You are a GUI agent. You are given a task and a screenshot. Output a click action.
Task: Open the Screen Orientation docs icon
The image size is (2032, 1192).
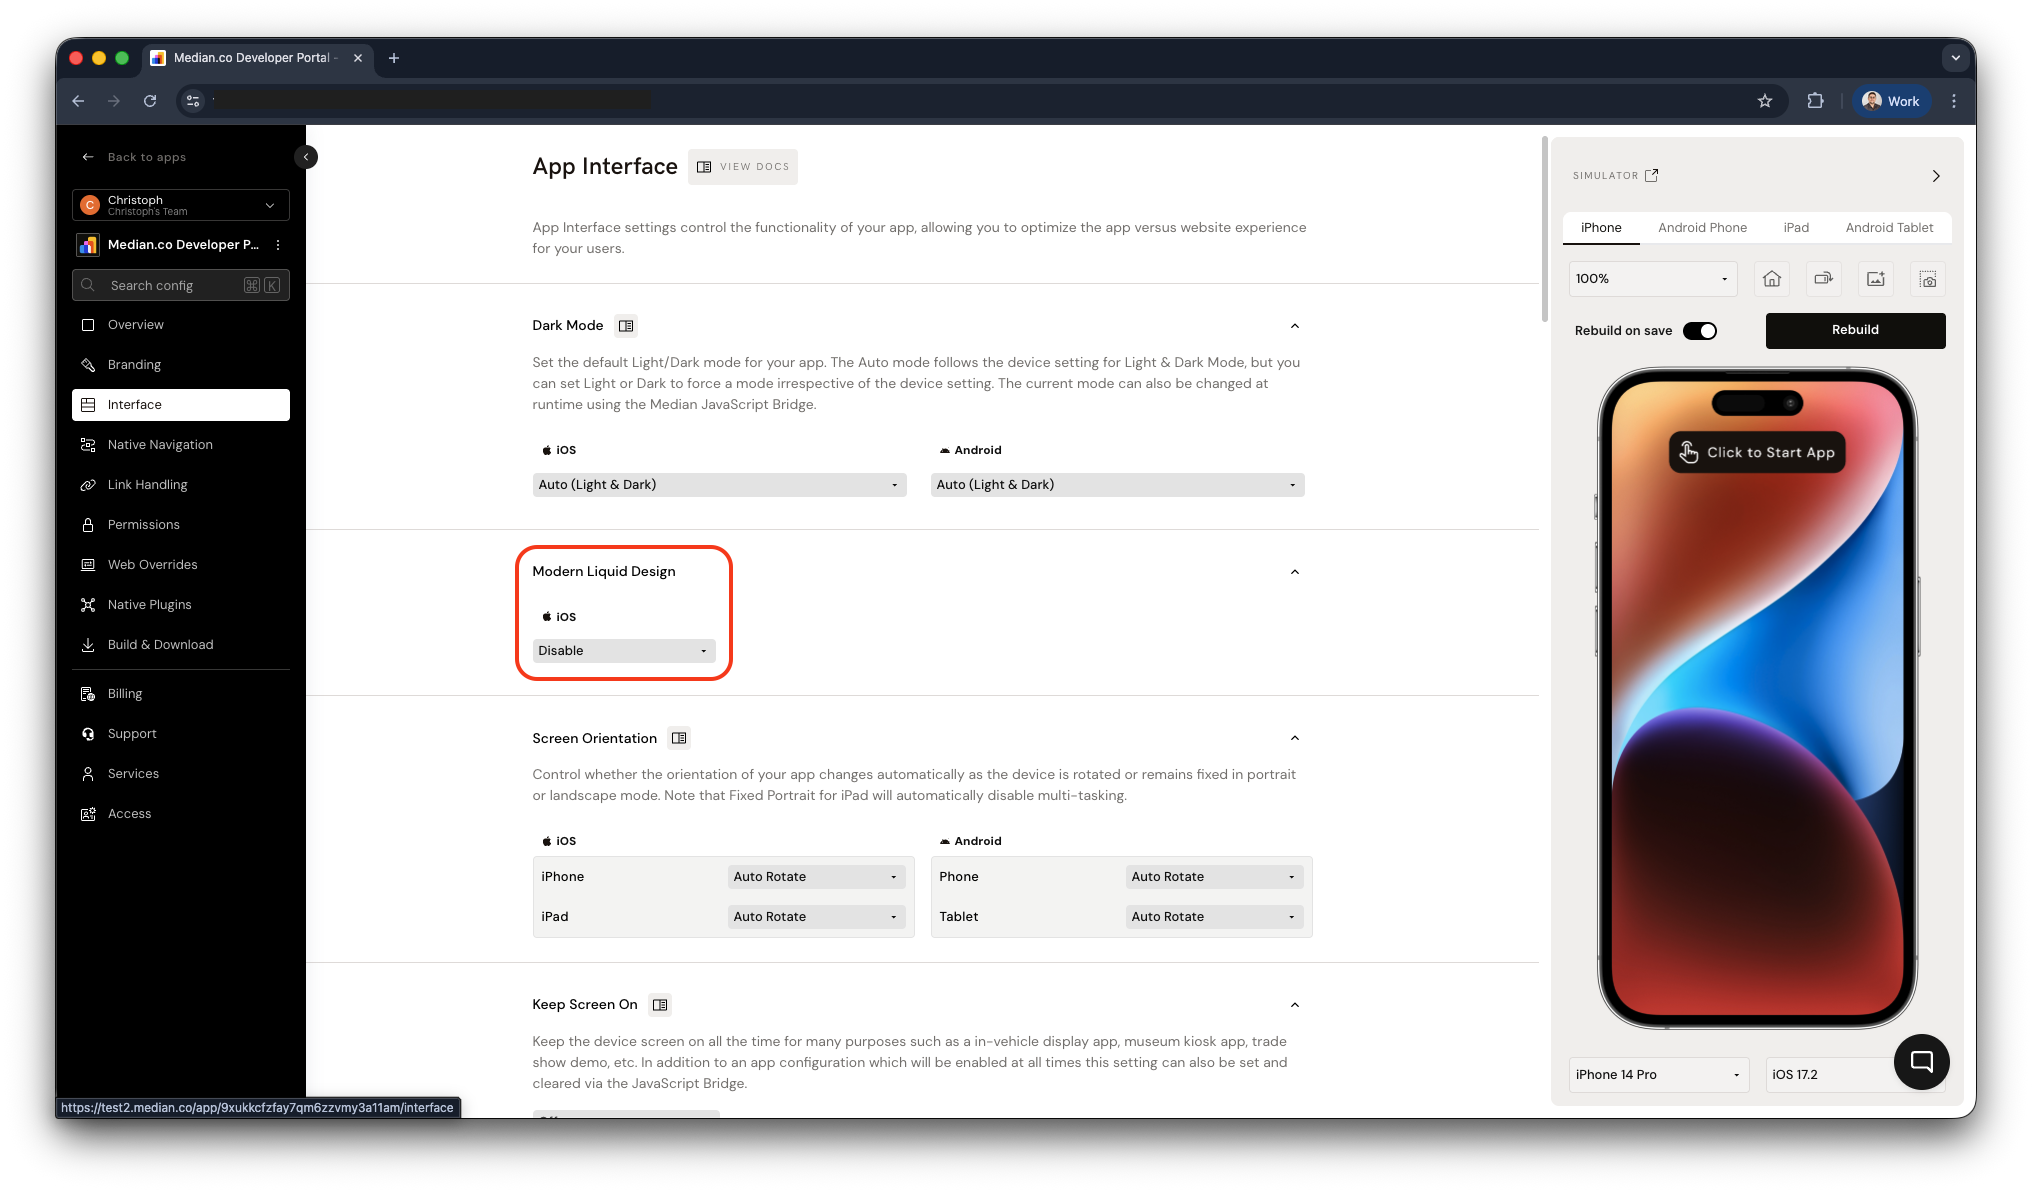click(x=679, y=738)
